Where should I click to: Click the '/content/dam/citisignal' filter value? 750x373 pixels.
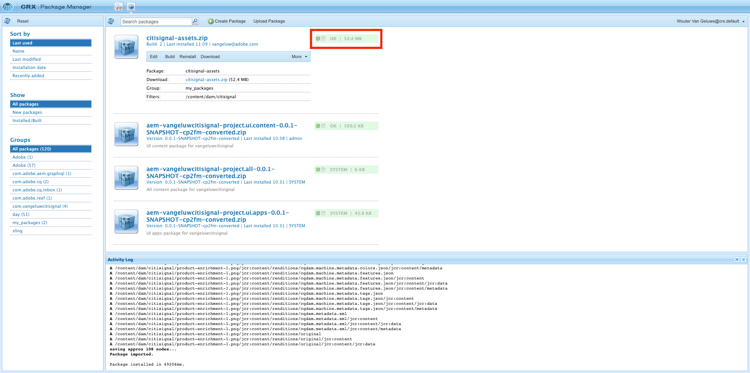pyautogui.click(x=210, y=97)
